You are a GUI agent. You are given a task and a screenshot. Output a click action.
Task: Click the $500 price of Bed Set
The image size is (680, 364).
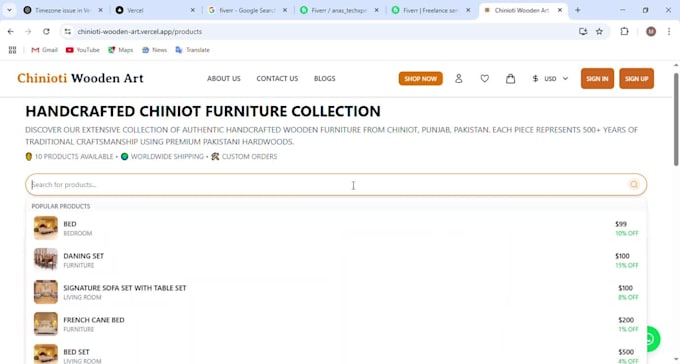point(626,352)
